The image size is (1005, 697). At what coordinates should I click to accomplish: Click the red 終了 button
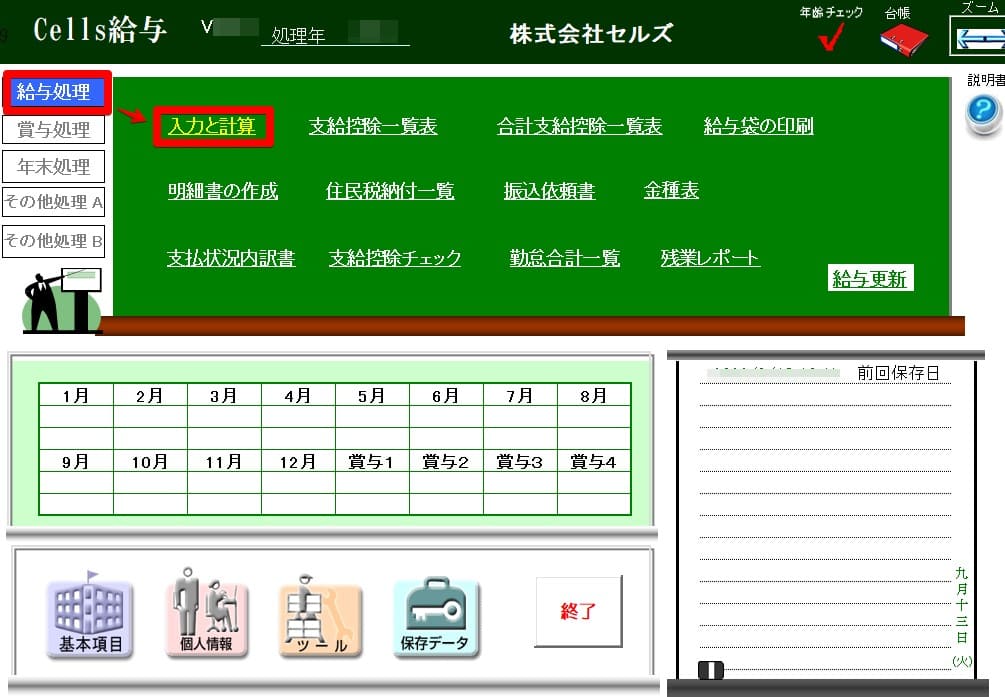(578, 612)
